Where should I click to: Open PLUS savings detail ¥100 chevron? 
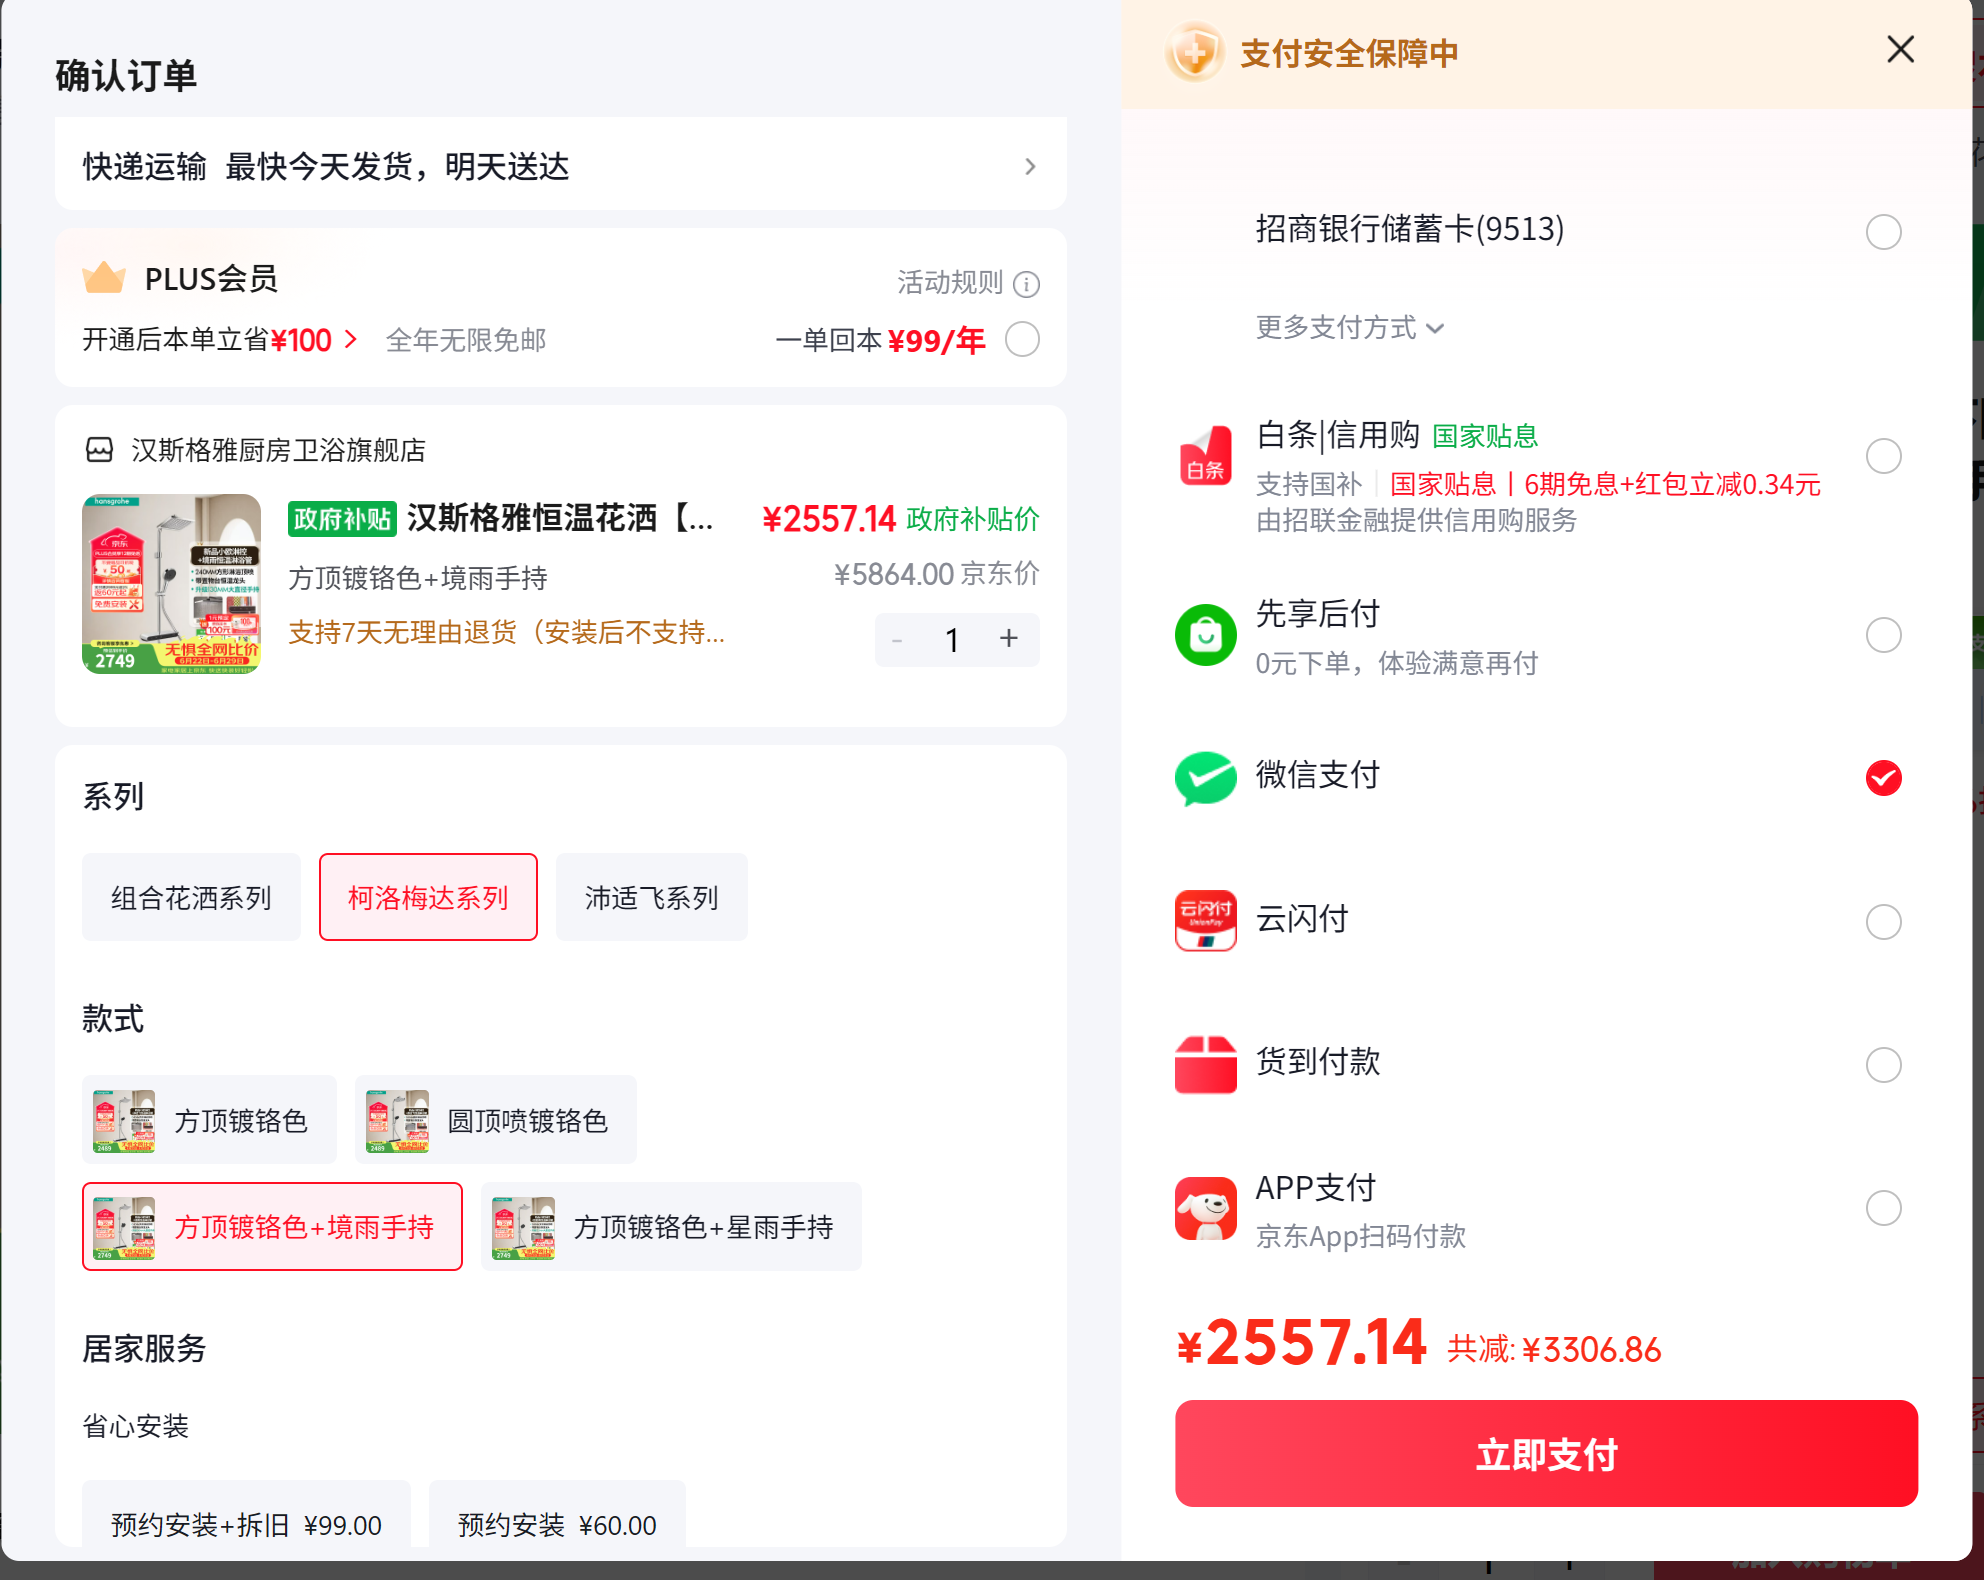click(x=351, y=340)
